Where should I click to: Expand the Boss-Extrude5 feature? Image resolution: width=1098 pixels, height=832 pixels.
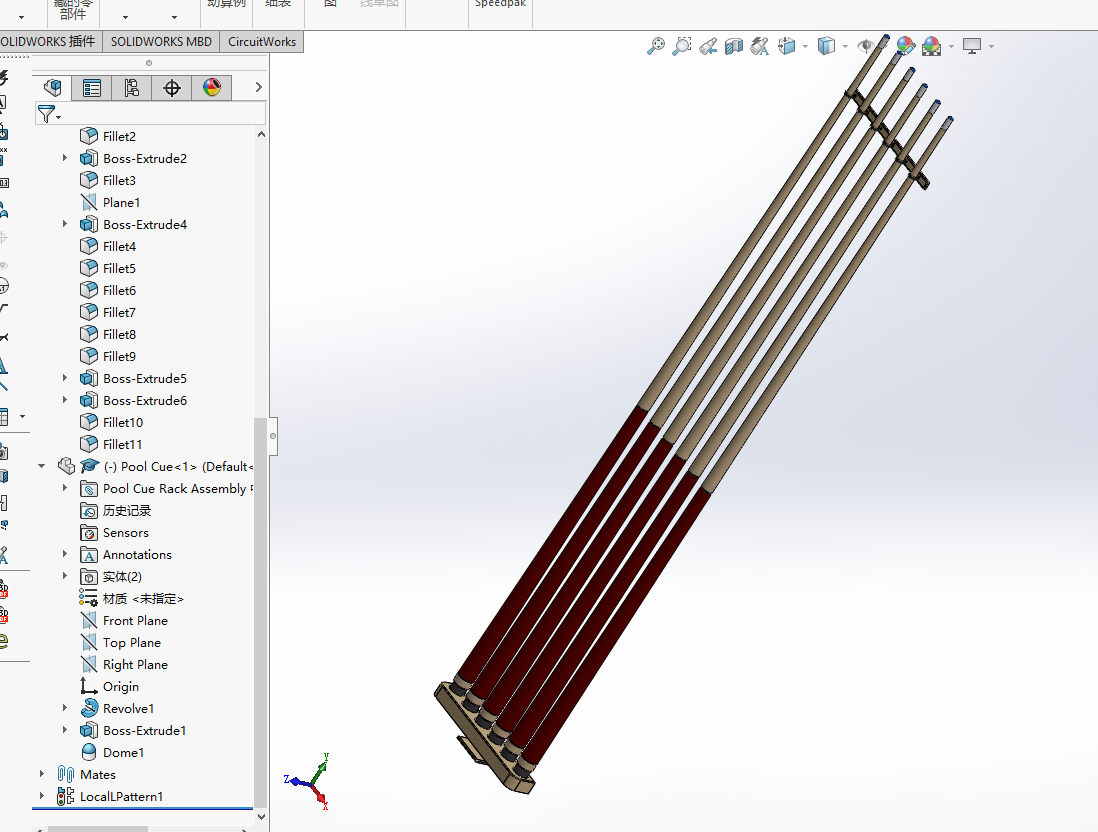(64, 378)
